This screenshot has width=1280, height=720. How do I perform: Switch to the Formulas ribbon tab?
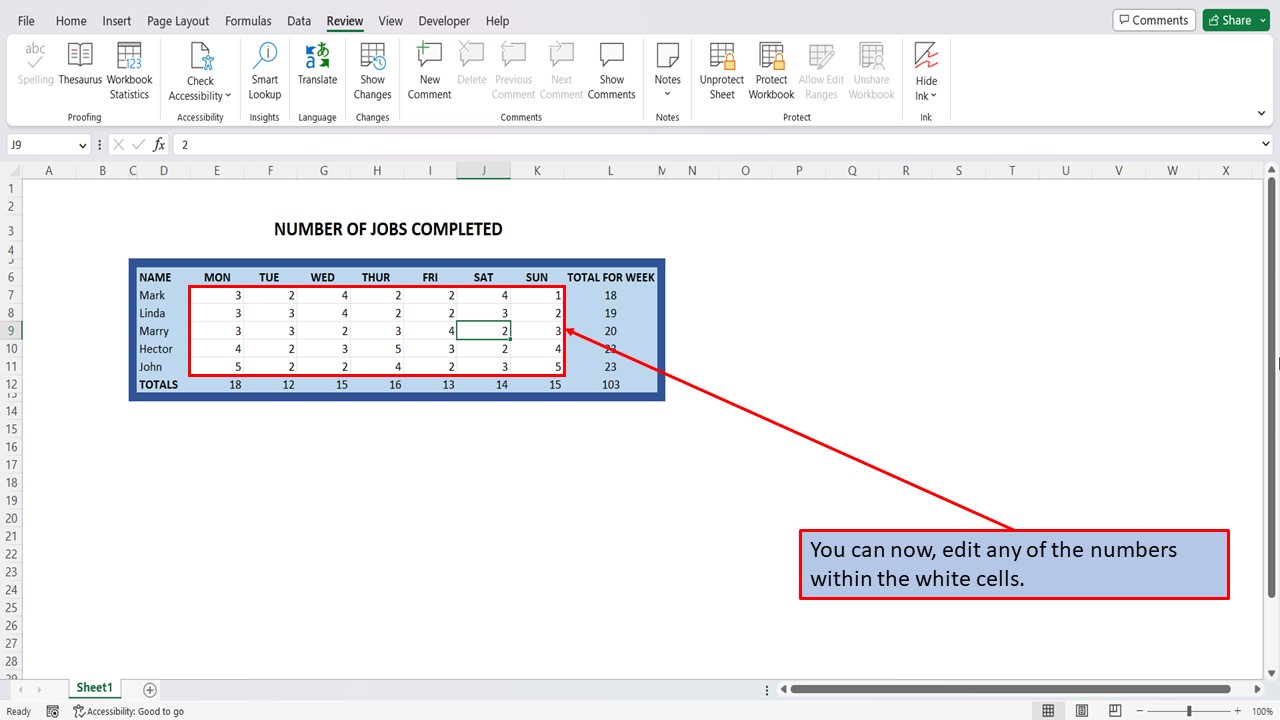(x=248, y=20)
